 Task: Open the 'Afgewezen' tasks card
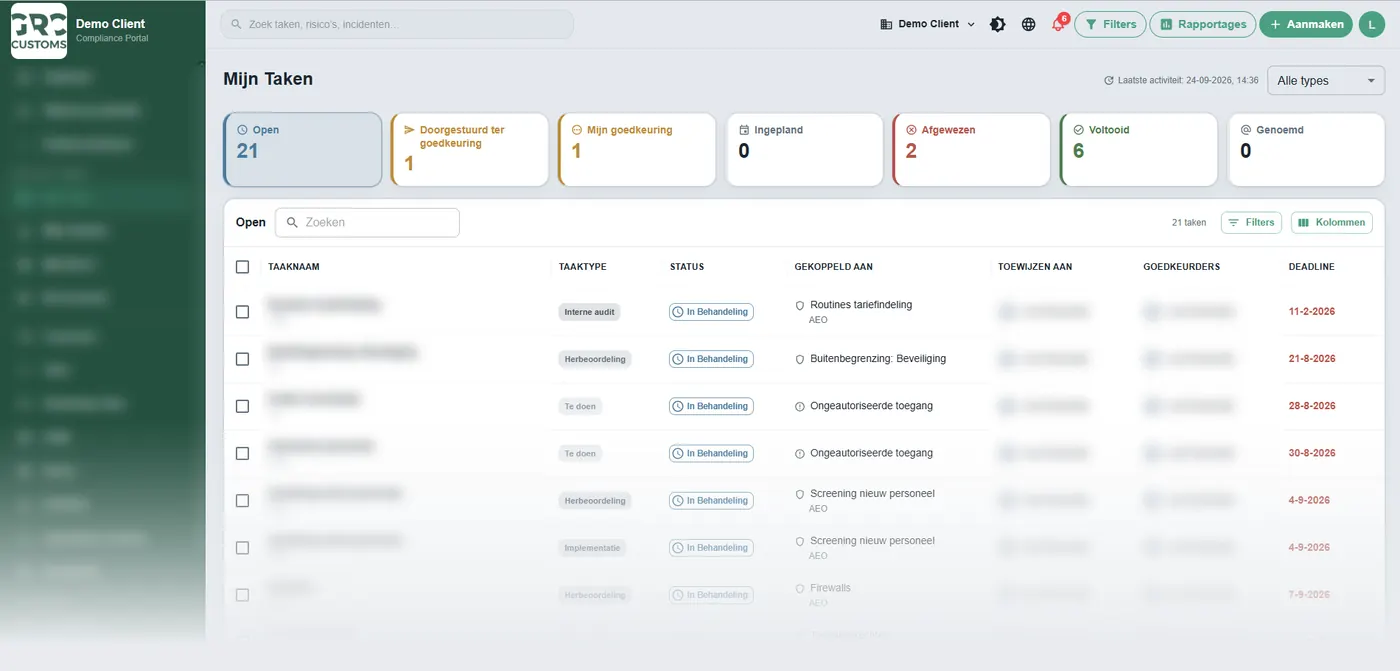[971, 149]
